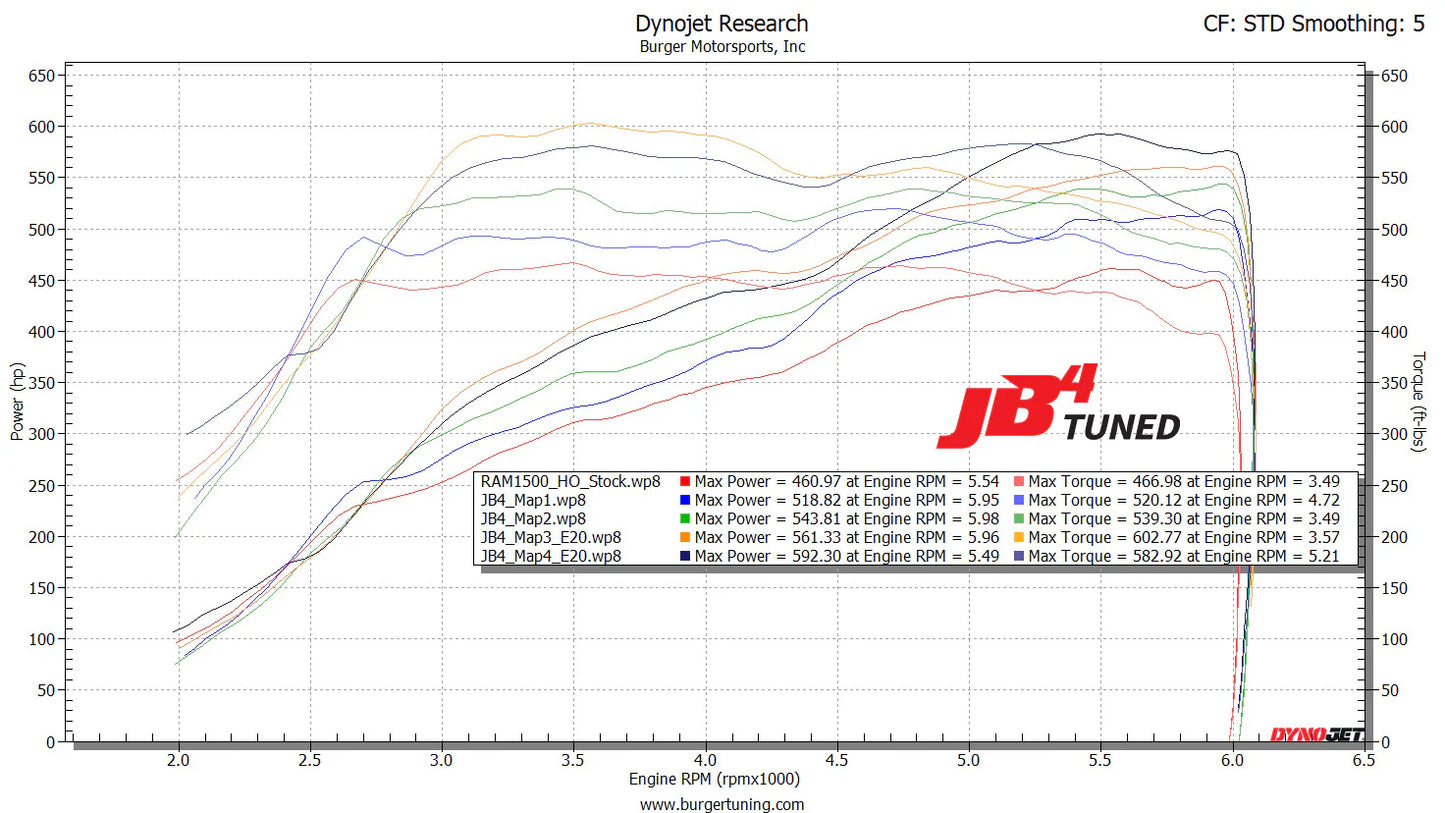Select the JB4_Map3_E20.wp8 legend entry
The height and width of the screenshot is (813, 1445).
[548, 538]
